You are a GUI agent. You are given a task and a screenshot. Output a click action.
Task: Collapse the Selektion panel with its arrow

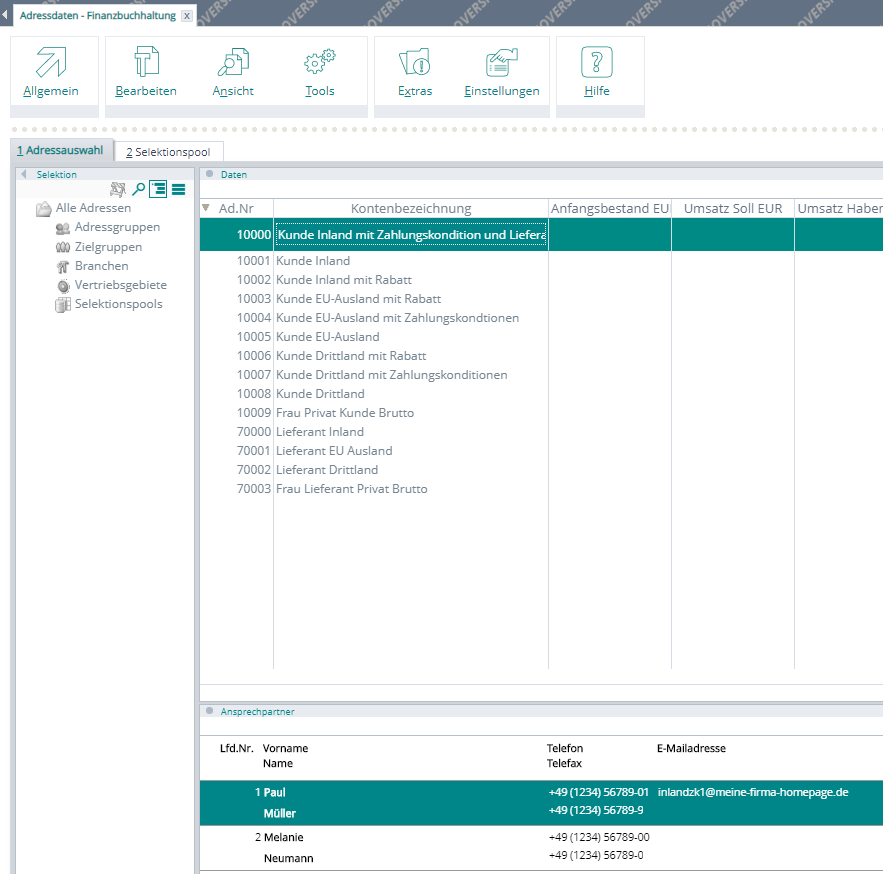pyautogui.click(x=24, y=174)
